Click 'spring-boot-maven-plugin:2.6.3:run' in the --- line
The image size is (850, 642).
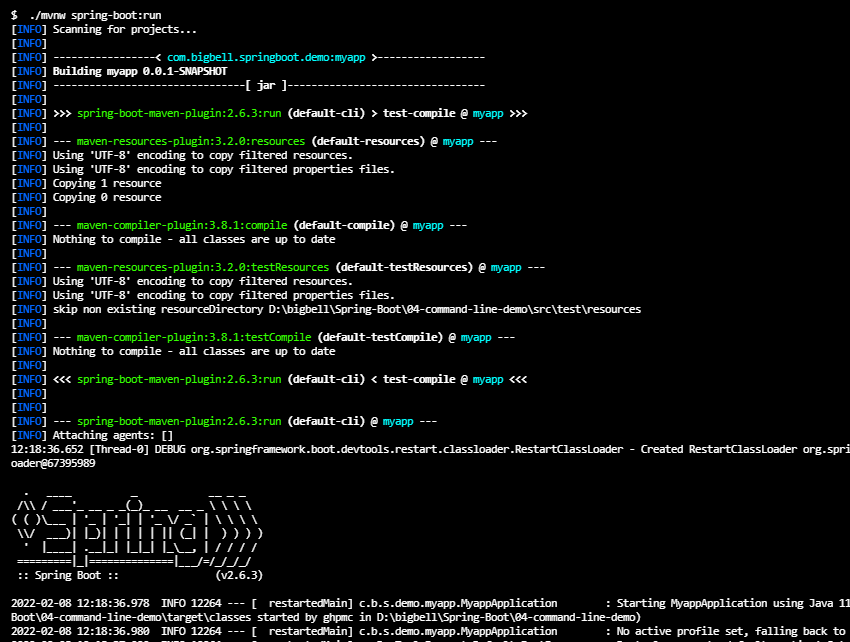[179, 421]
